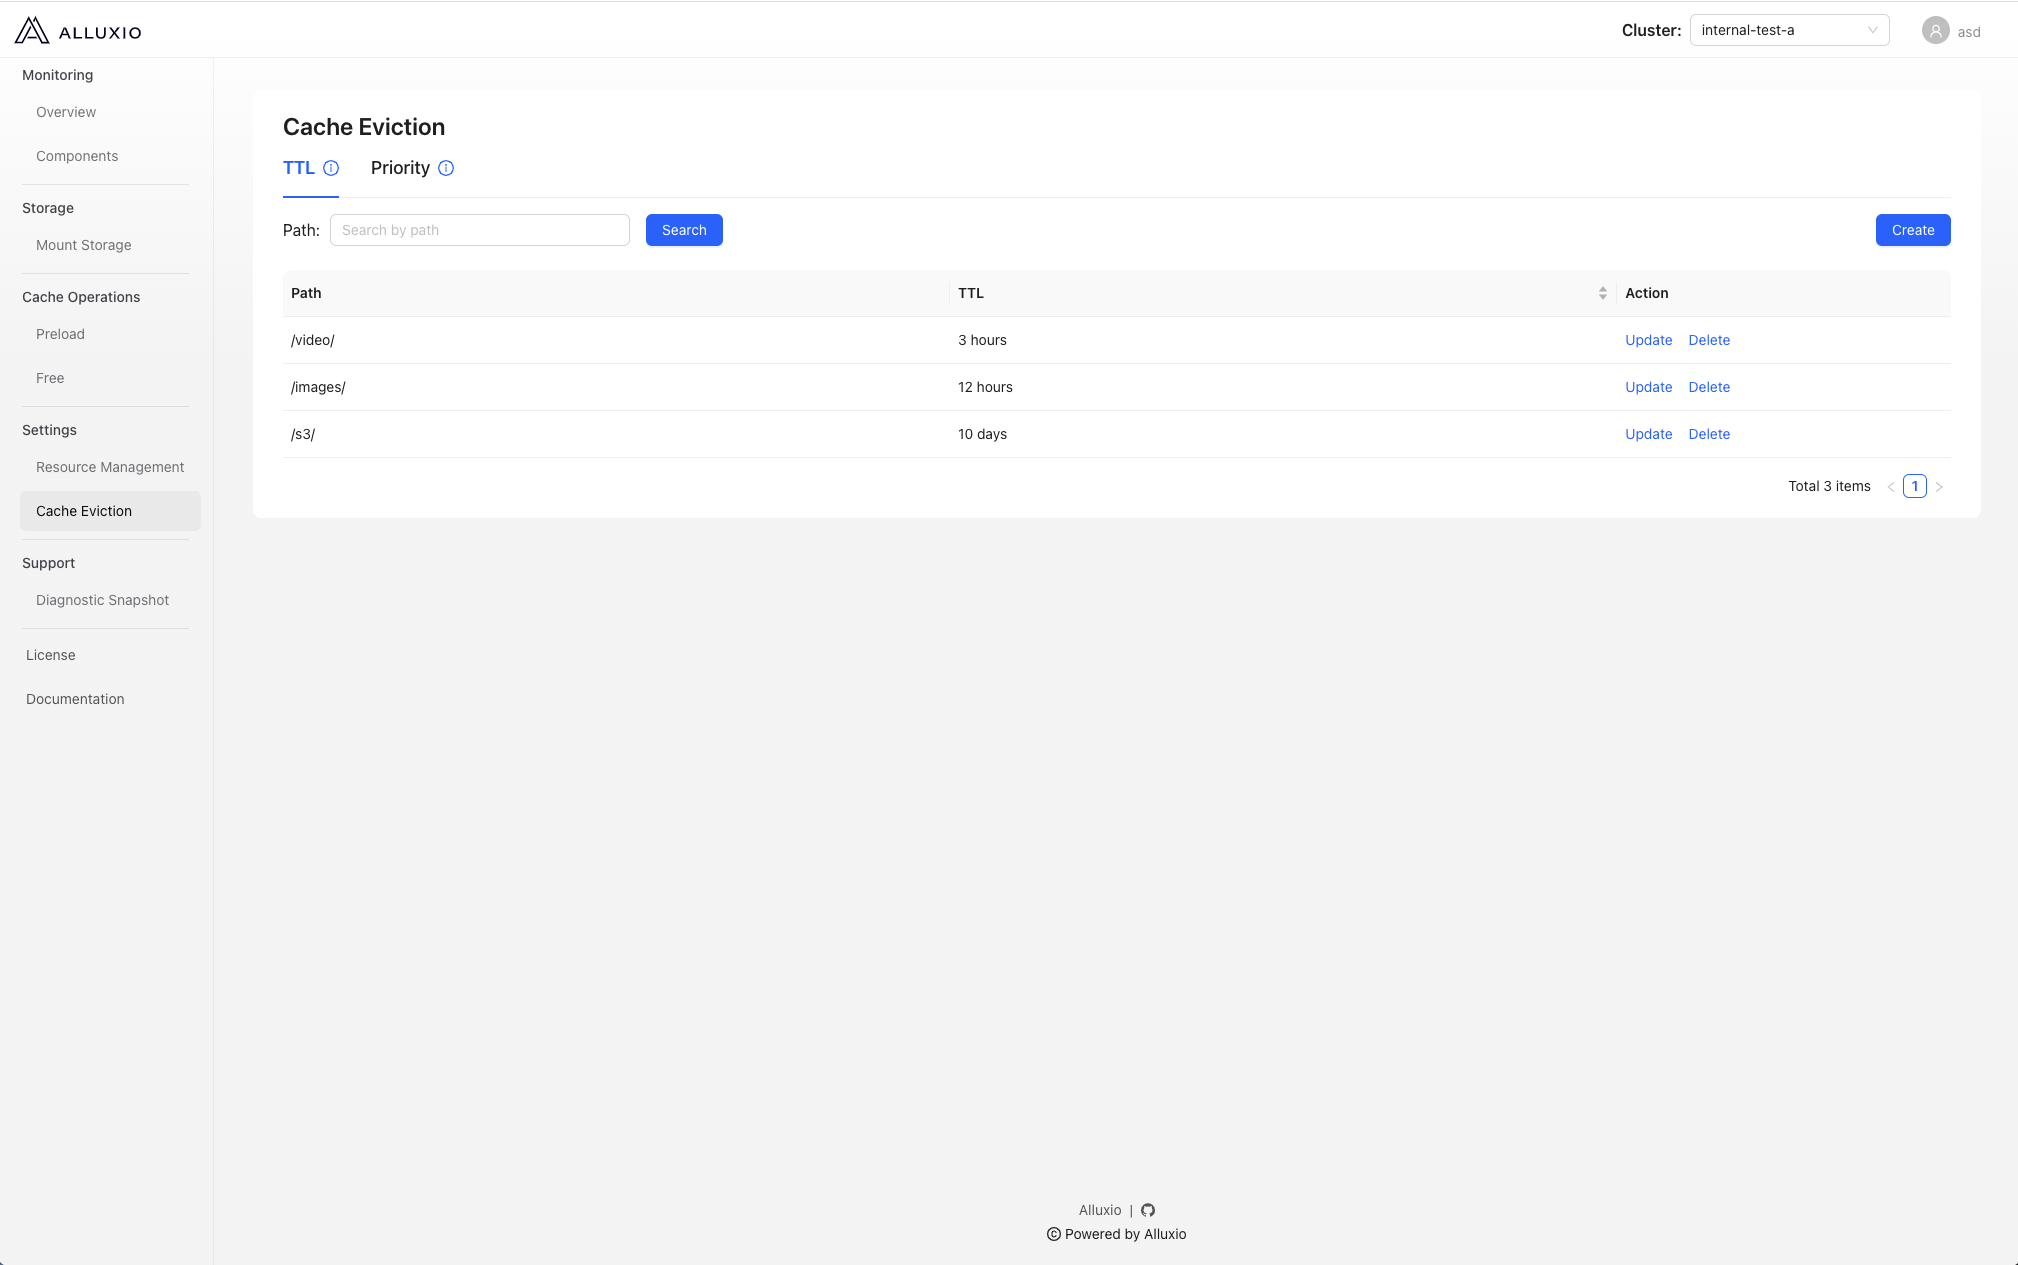Open the GitHub icon in the footer
2018x1265 pixels.
pos(1148,1210)
